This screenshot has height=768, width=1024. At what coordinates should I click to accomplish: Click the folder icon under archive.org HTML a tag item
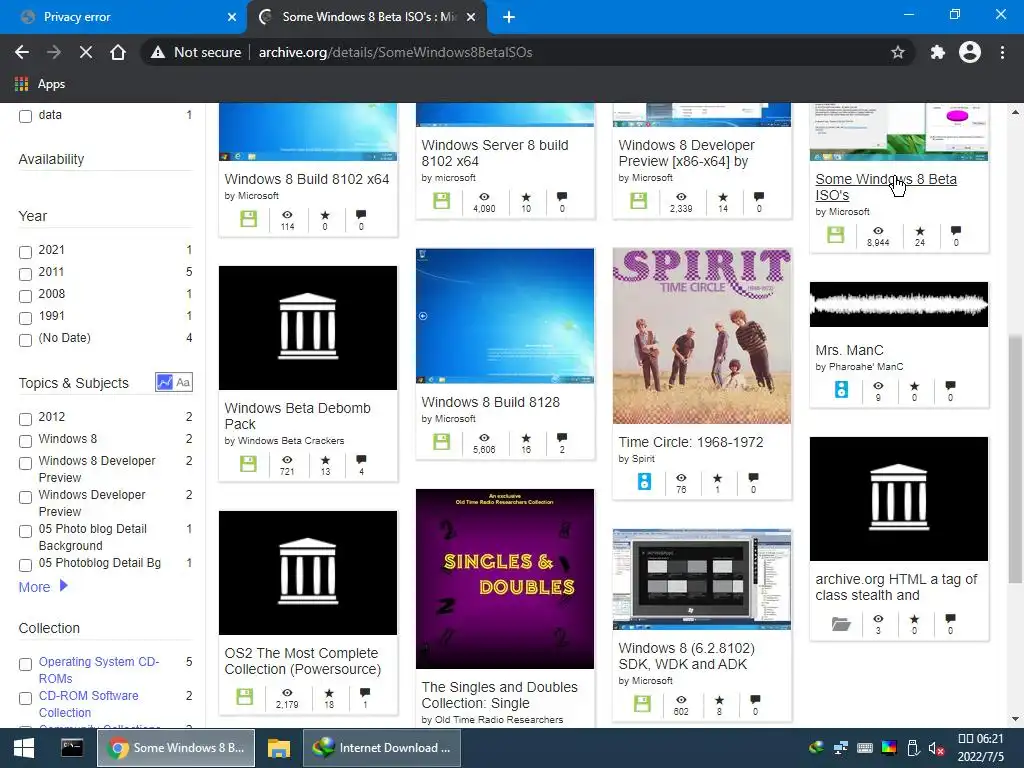[841, 624]
